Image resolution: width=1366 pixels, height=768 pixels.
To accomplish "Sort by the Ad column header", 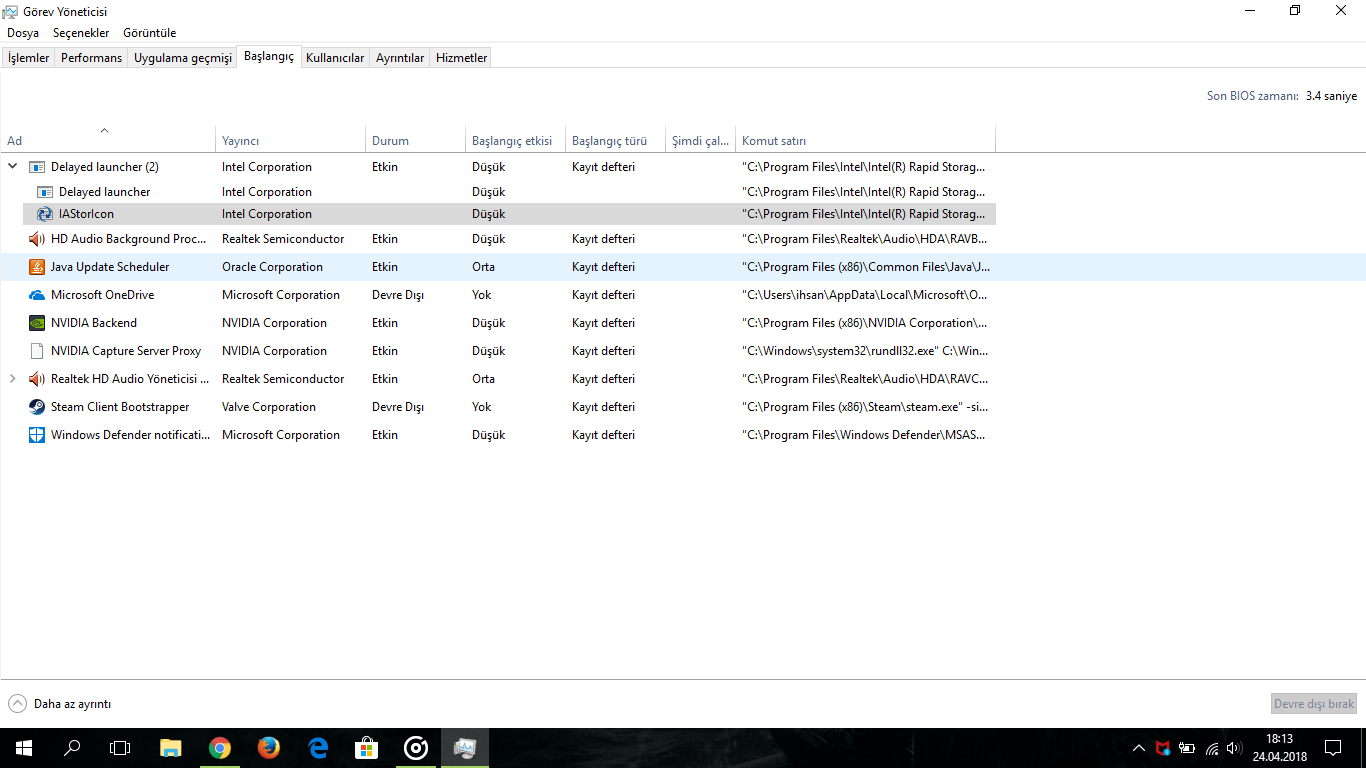I will pyautogui.click(x=108, y=141).
